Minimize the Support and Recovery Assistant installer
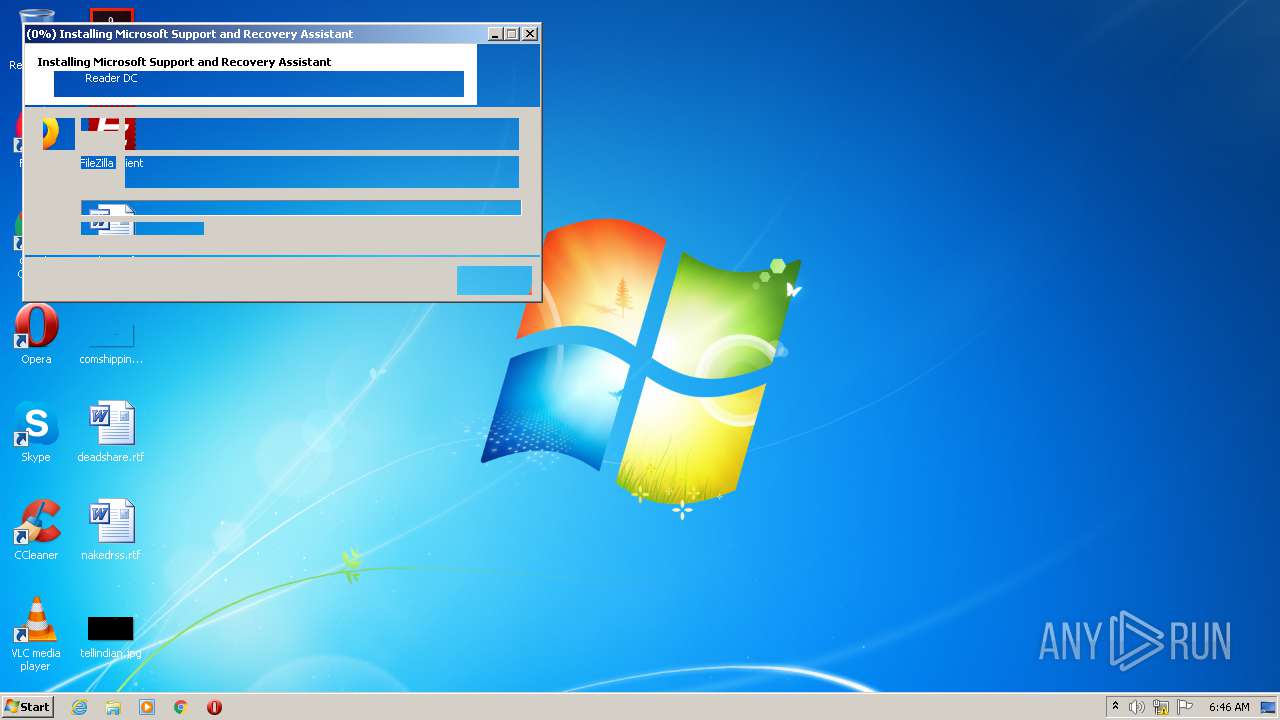 [494, 34]
